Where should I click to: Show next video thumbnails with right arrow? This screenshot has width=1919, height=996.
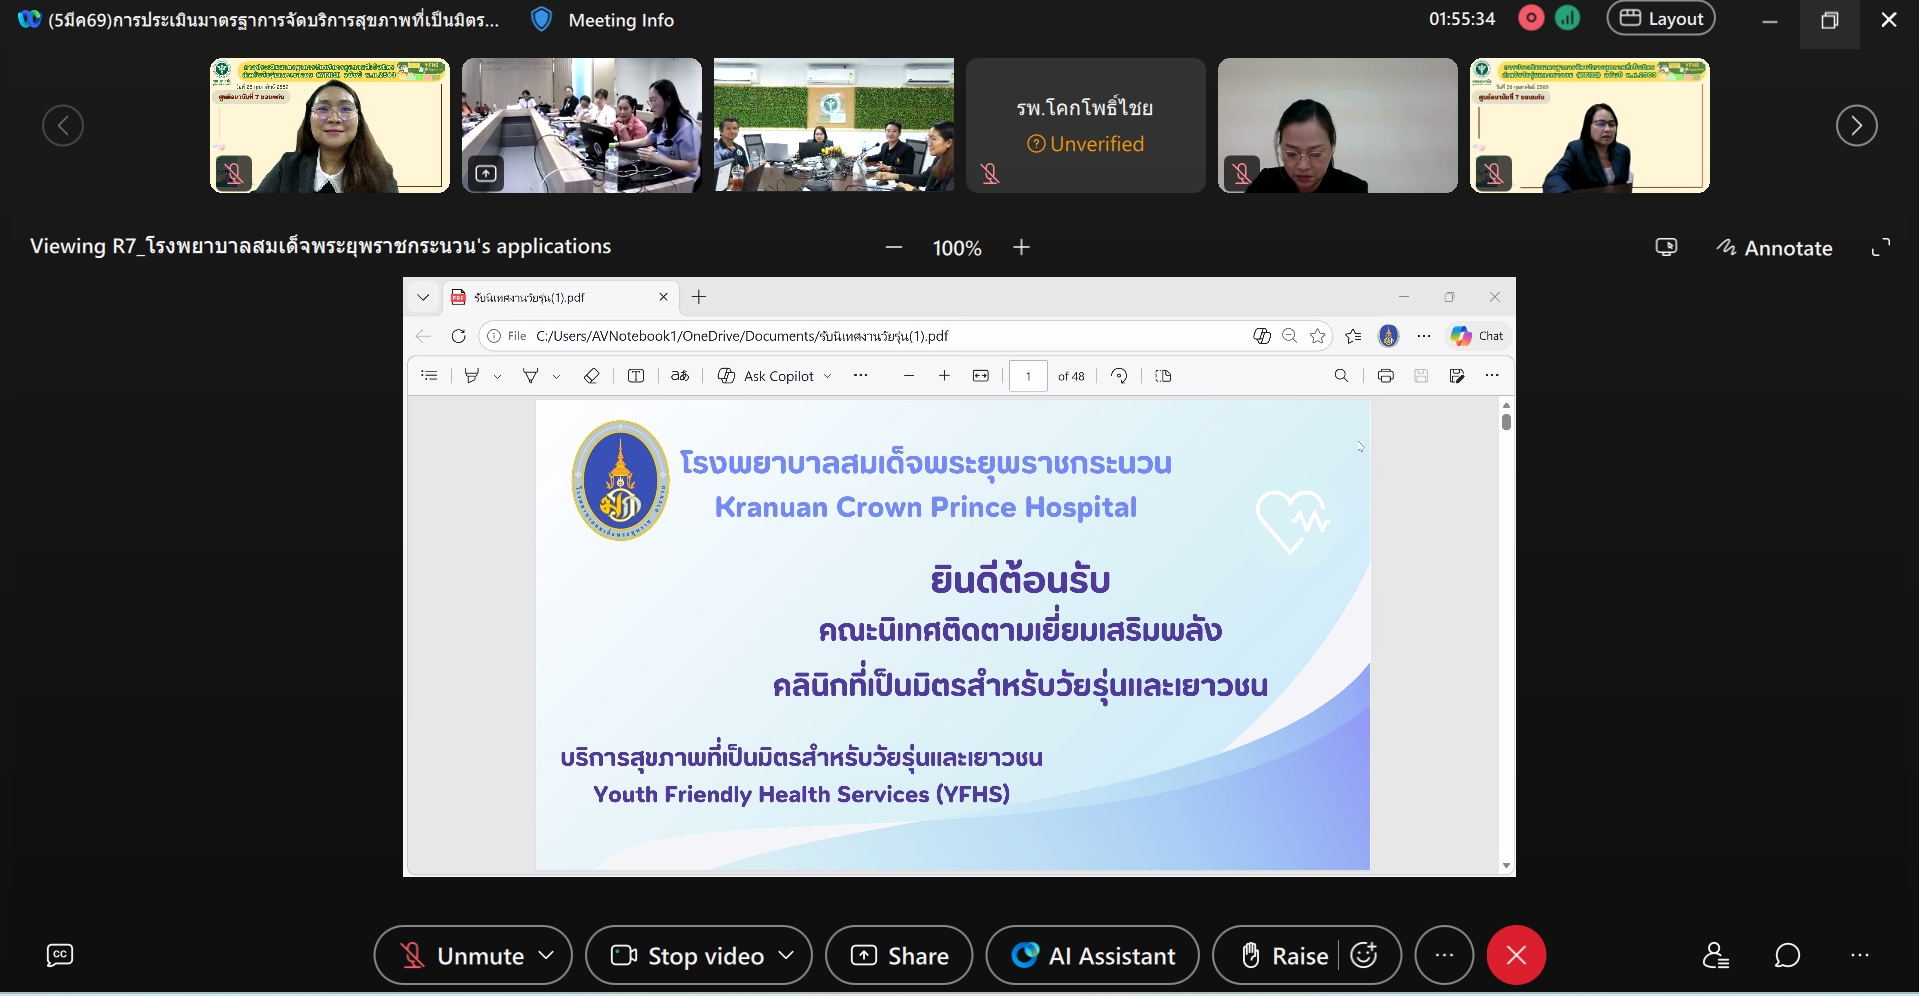[x=1856, y=125]
